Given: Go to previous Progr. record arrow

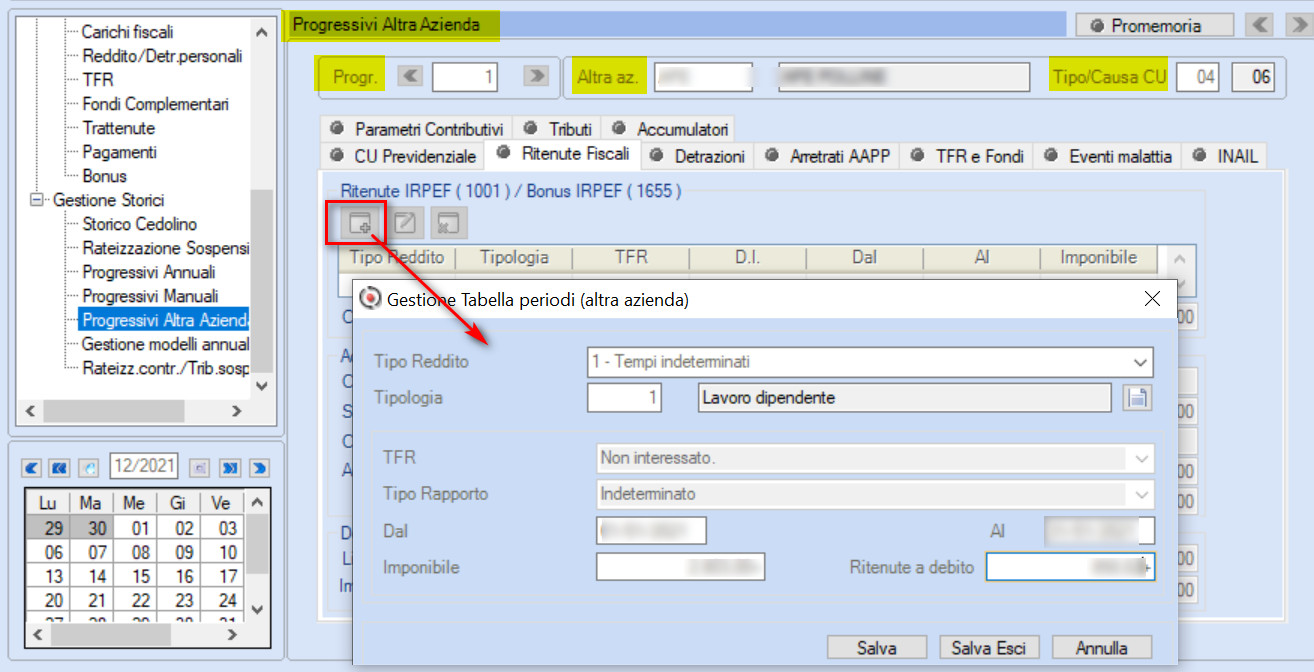Looking at the screenshot, I should click(x=411, y=77).
